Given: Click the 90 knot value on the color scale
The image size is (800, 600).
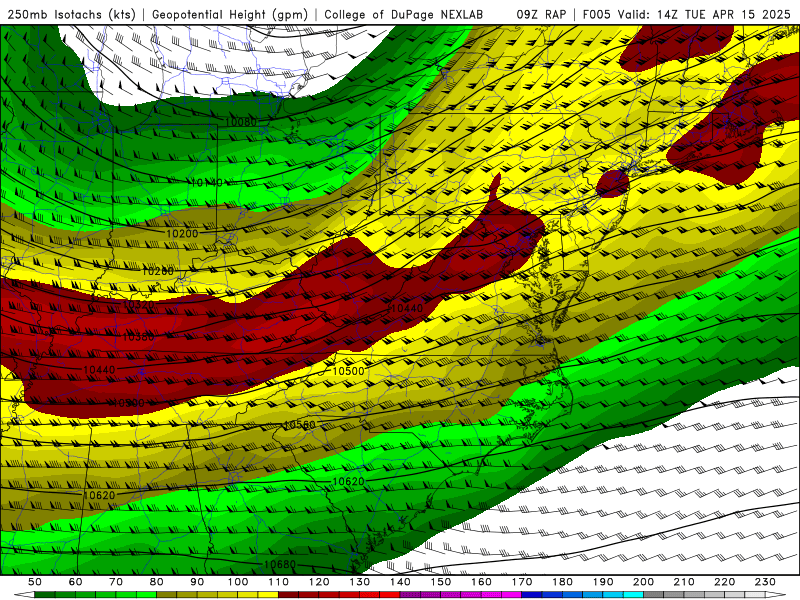Looking at the screenshot, I should tap(197, 582).
